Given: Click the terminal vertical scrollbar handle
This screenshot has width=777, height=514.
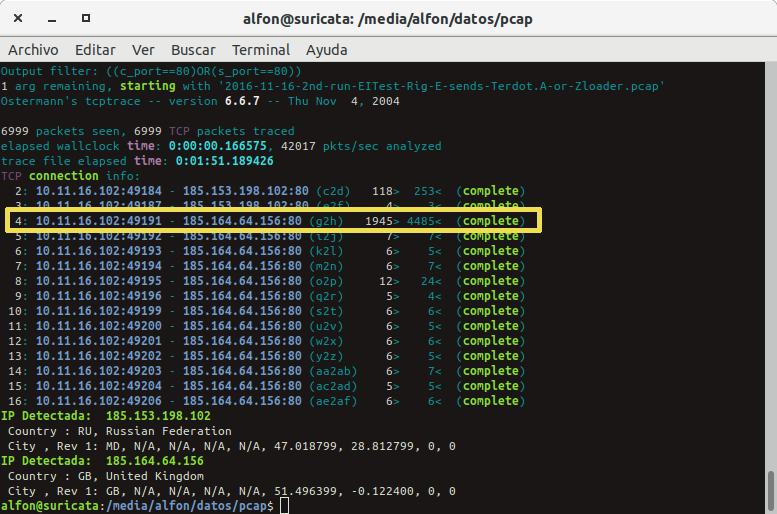Looking at the screenshot, I should (771, 489).
